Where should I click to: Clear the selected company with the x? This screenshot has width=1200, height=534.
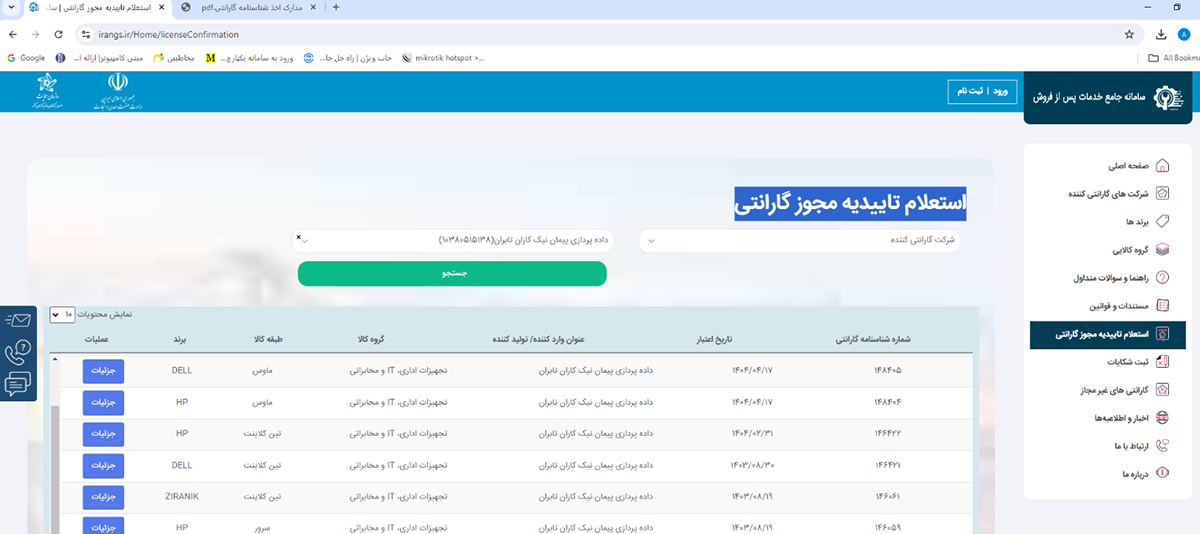coord(299,236)
